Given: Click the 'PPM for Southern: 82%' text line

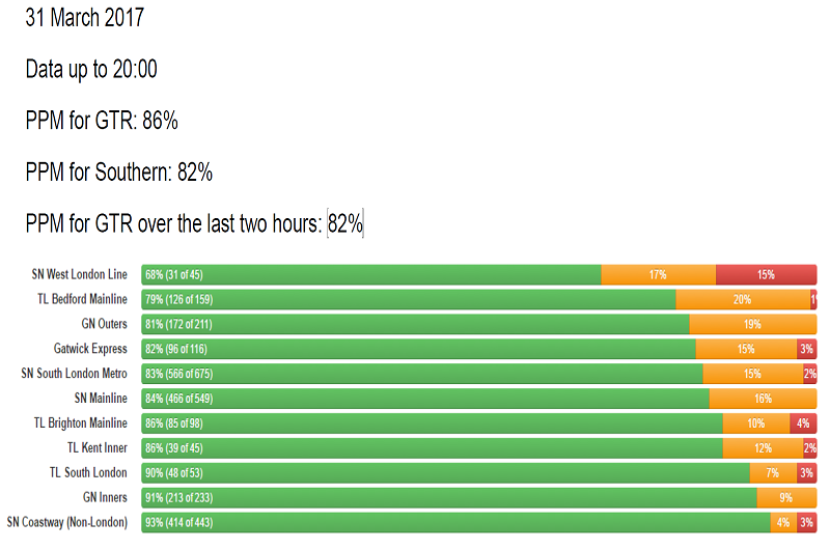Looking at the screenshot, I should coord(119,172).
